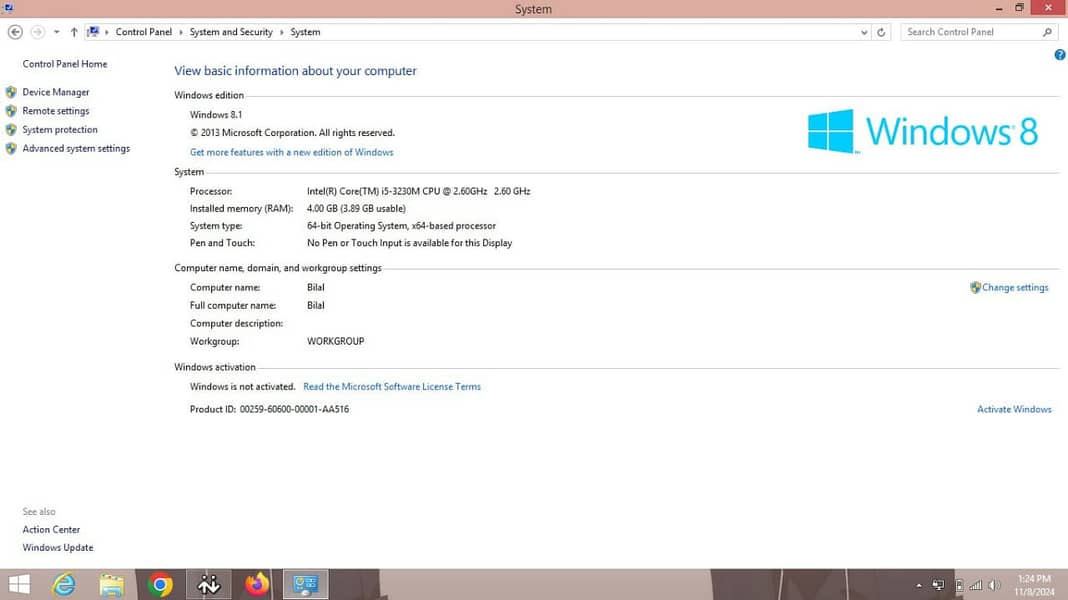Click the Back navigation arrow

pos(15,32)
